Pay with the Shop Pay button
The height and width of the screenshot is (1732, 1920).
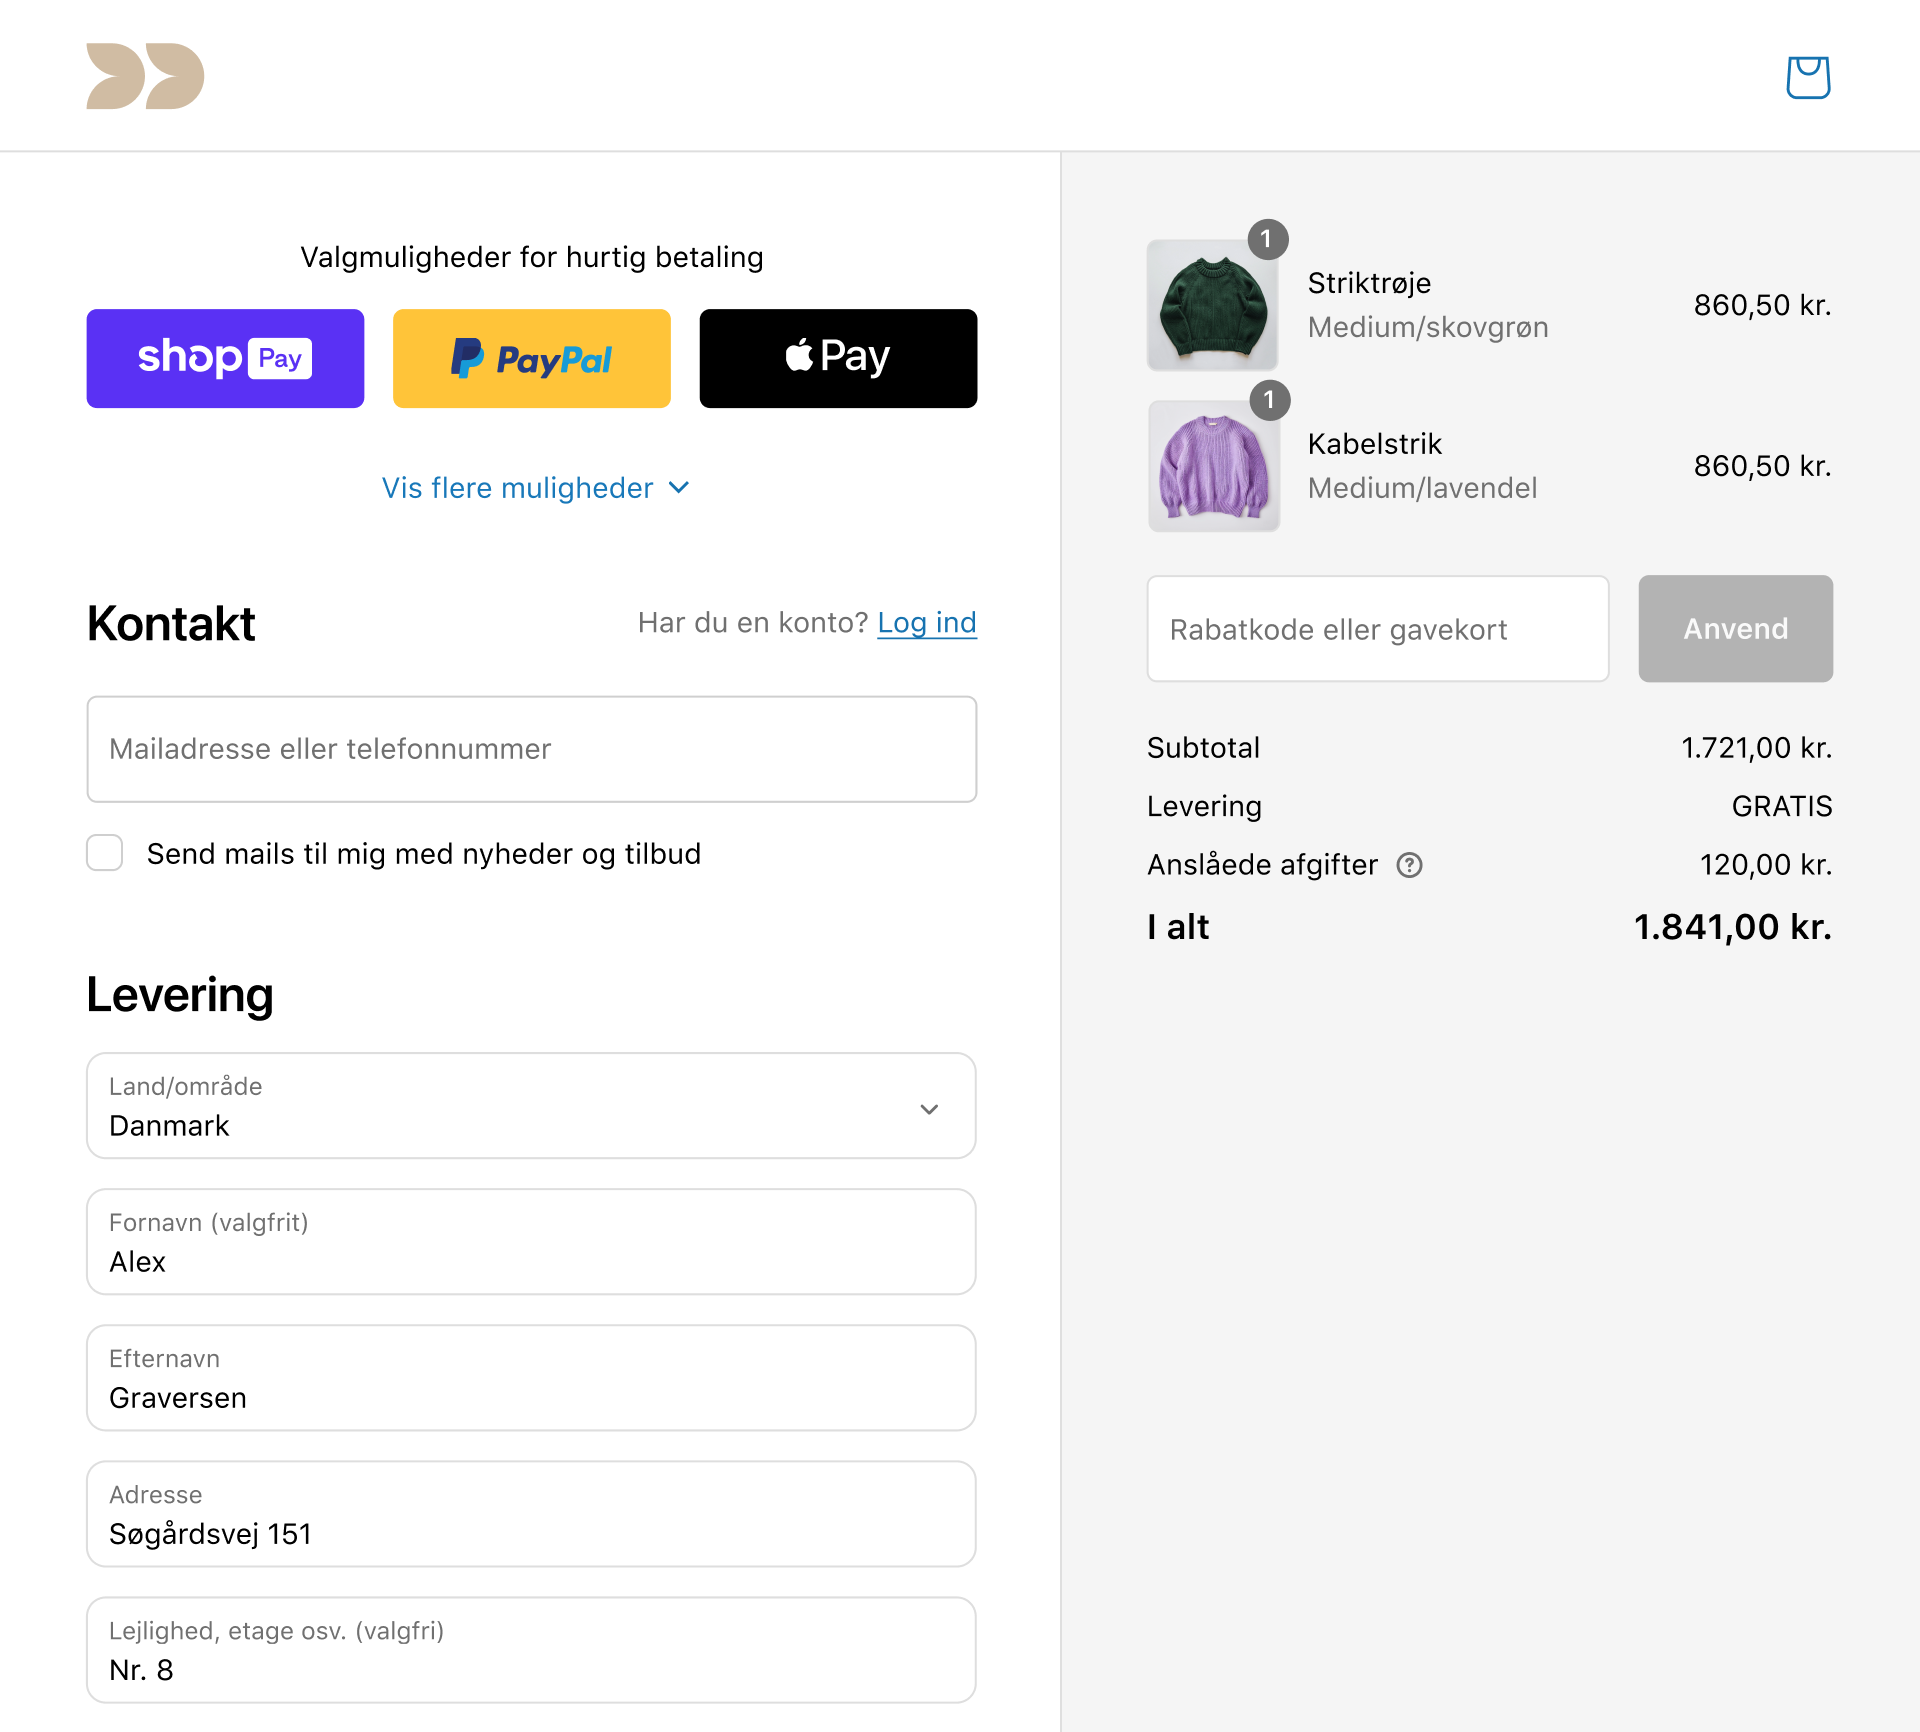pyautogui.click(x=225, y=358)
